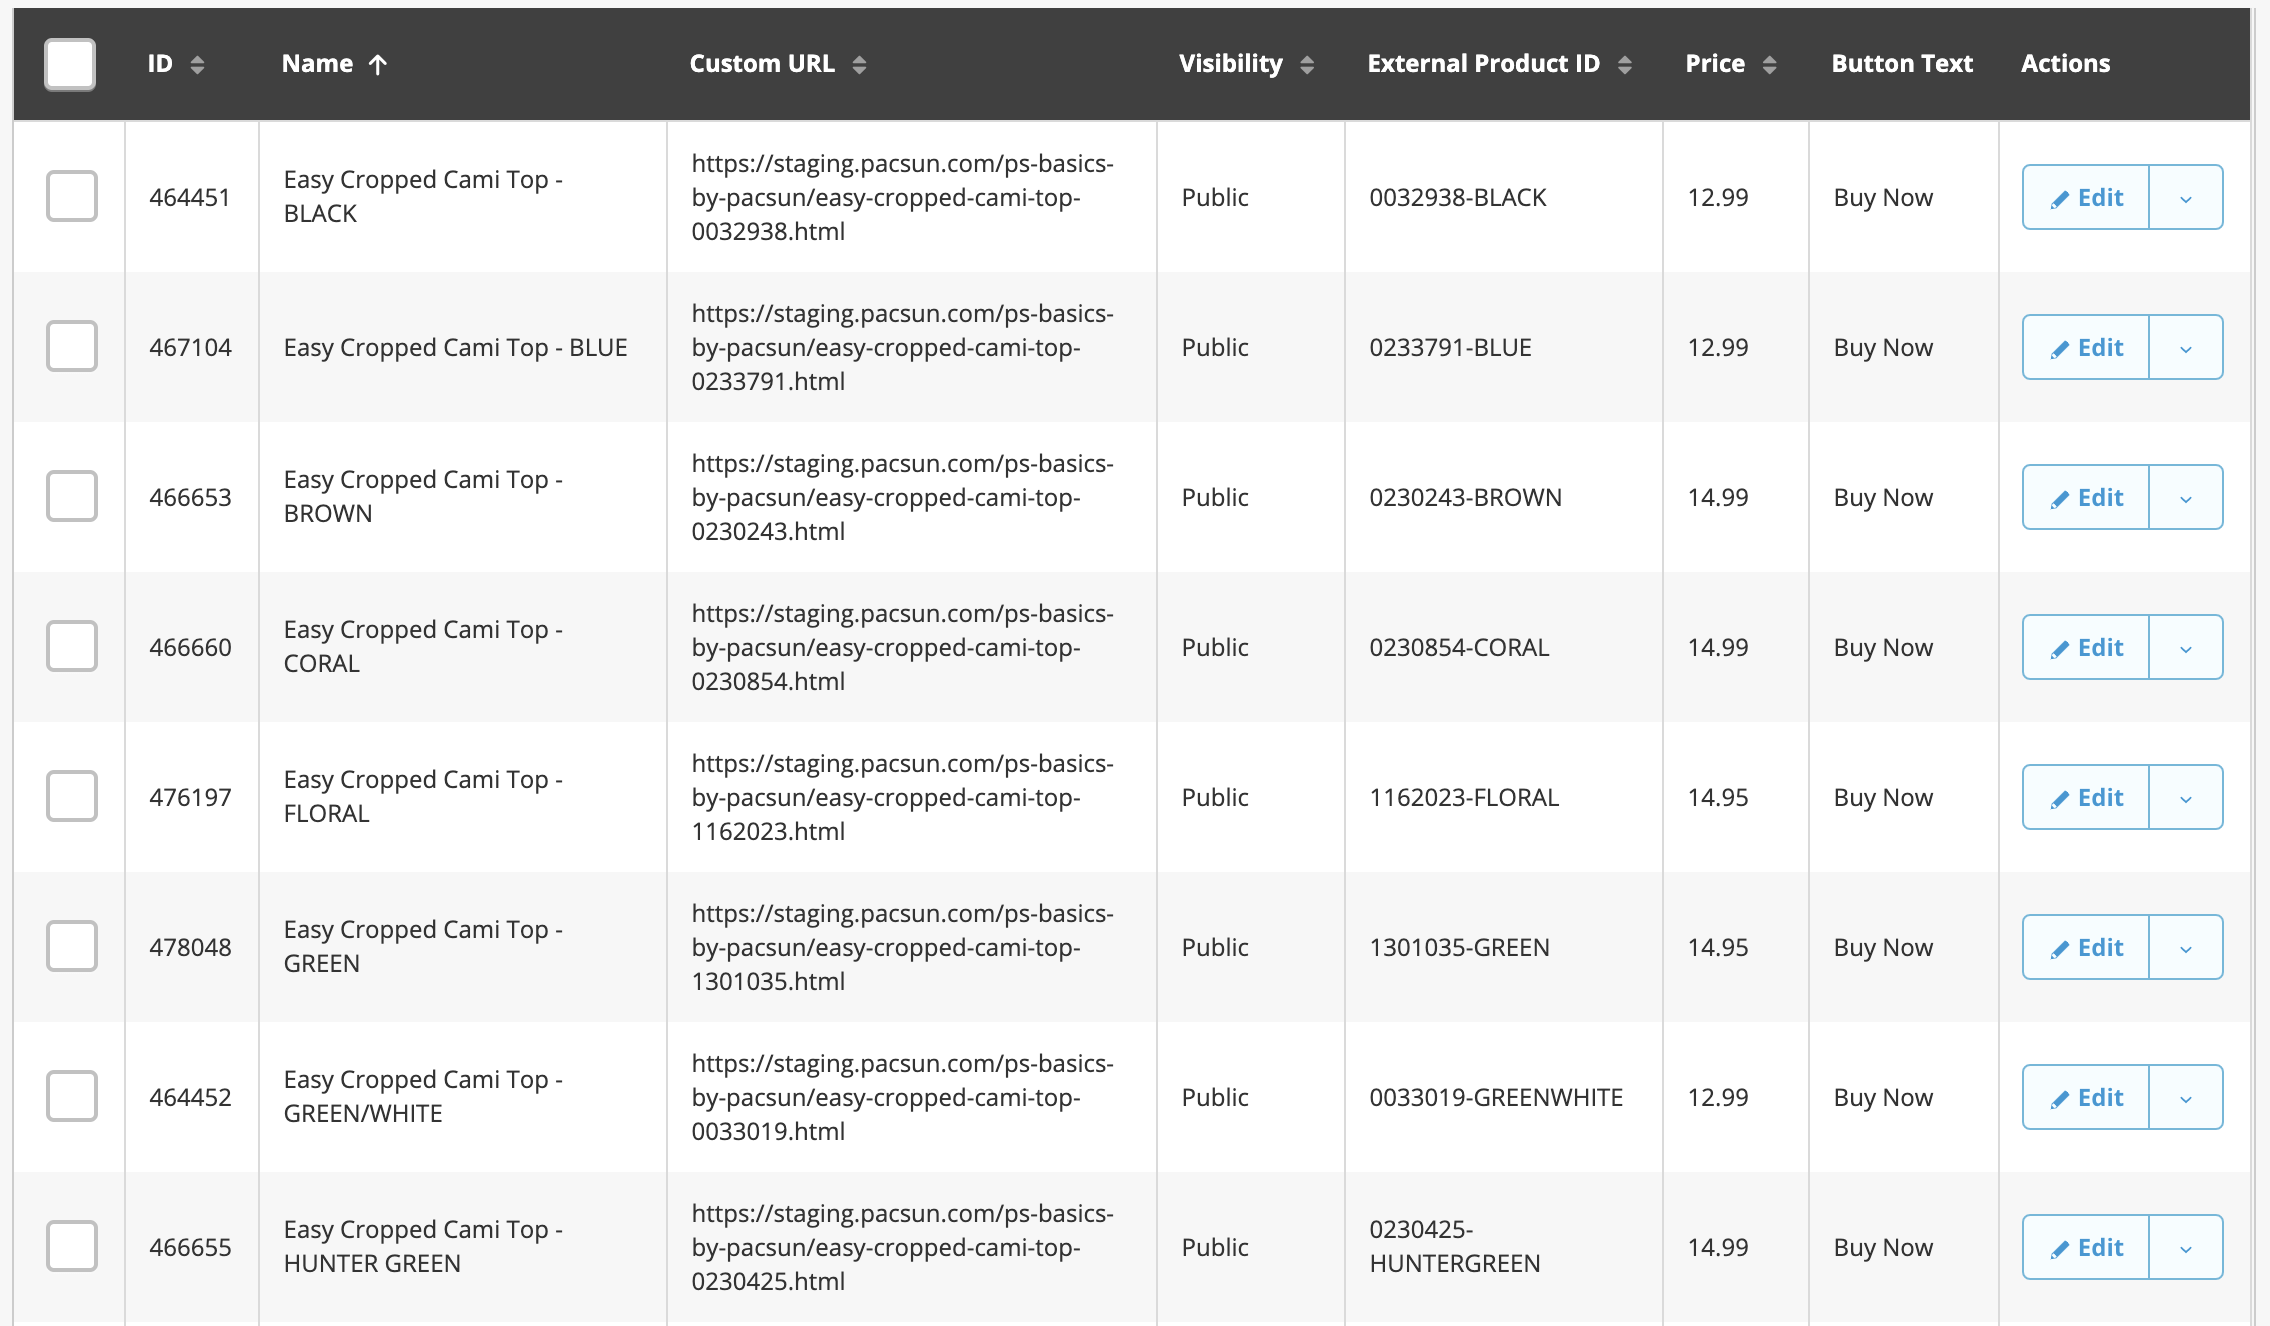The height and width of the screenshot is (1326, 2270).
Task: Edit the Cami Top FLORAL product
Action: 2086,797
